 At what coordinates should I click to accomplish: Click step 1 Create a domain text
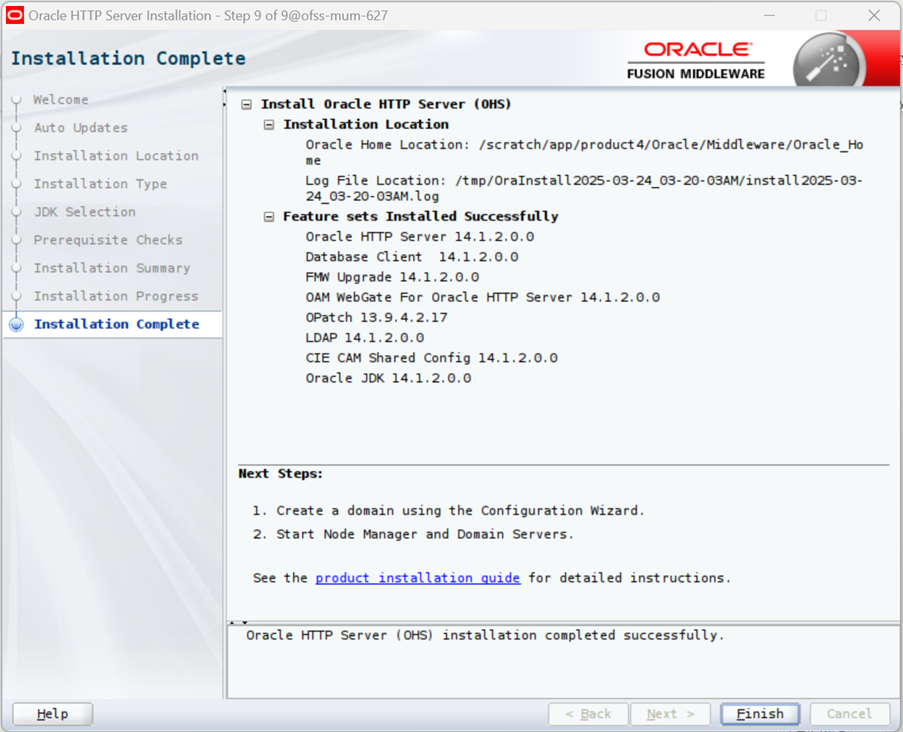448,511
